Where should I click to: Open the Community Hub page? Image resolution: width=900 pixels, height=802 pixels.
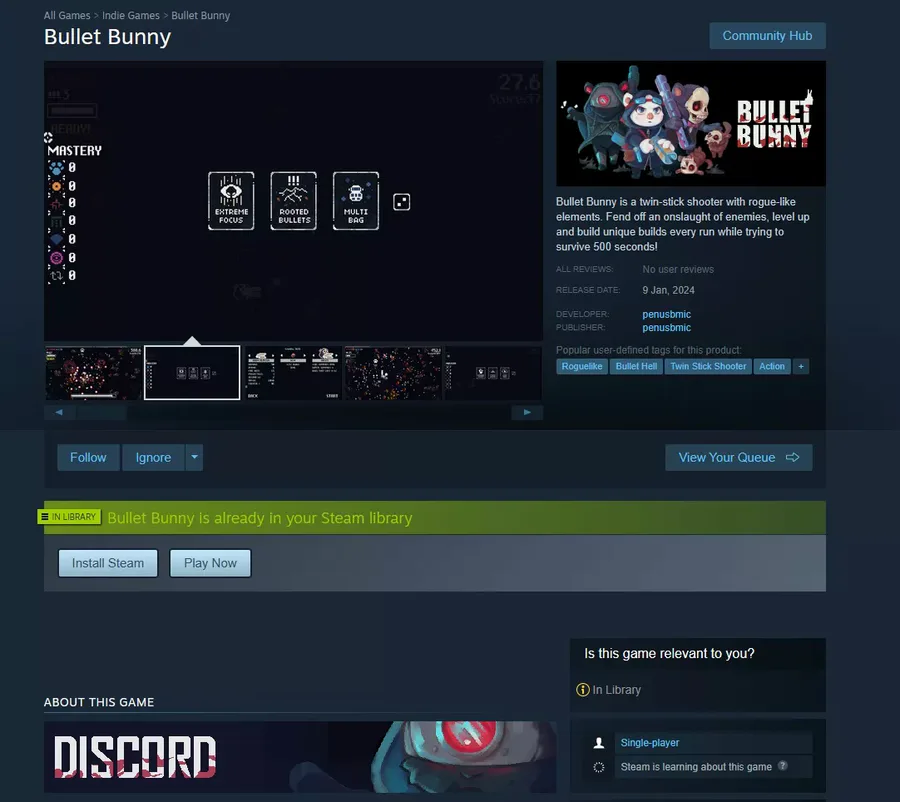click(767, 36)
